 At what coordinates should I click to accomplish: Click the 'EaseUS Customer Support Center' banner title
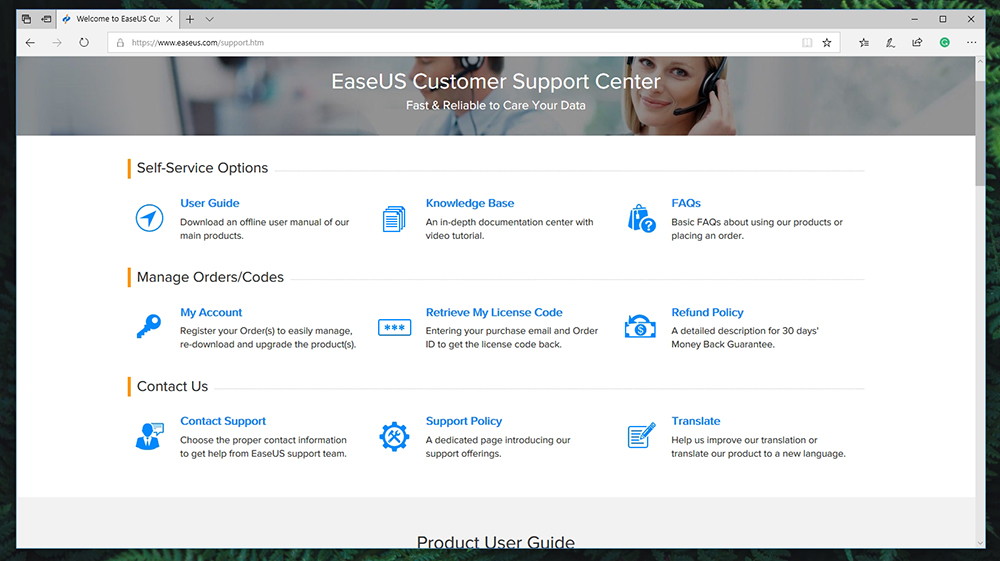[496, 81]
